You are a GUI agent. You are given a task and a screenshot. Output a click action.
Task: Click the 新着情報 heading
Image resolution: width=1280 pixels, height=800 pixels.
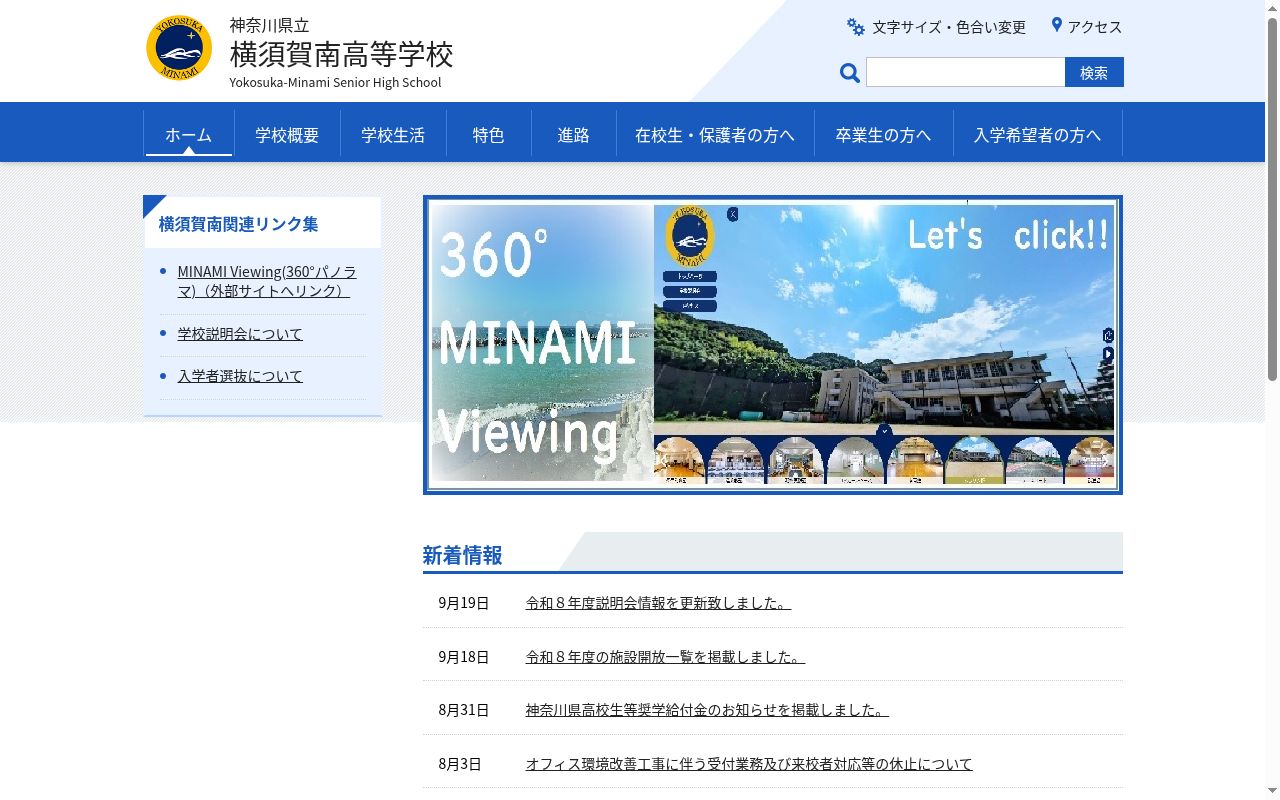(462, 555)
